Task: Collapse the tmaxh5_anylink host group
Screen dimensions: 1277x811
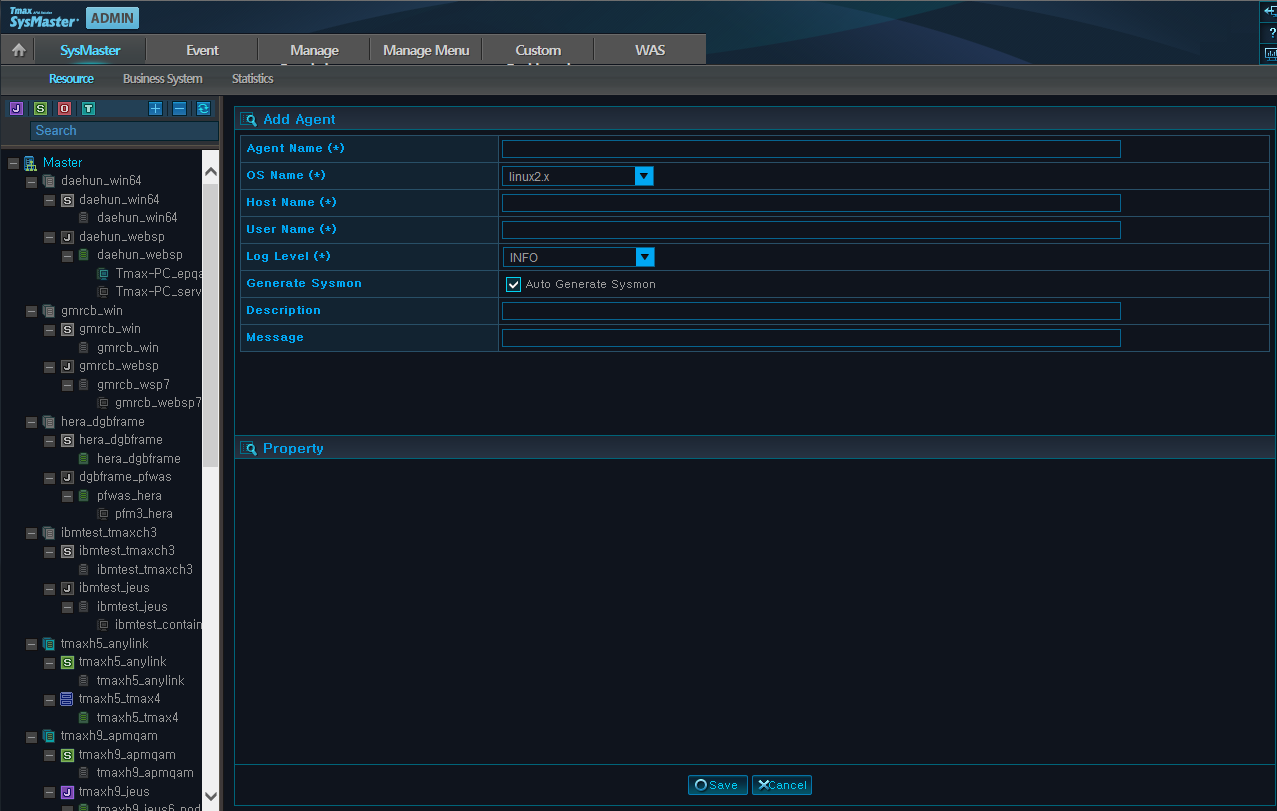Action: (31, 644)
